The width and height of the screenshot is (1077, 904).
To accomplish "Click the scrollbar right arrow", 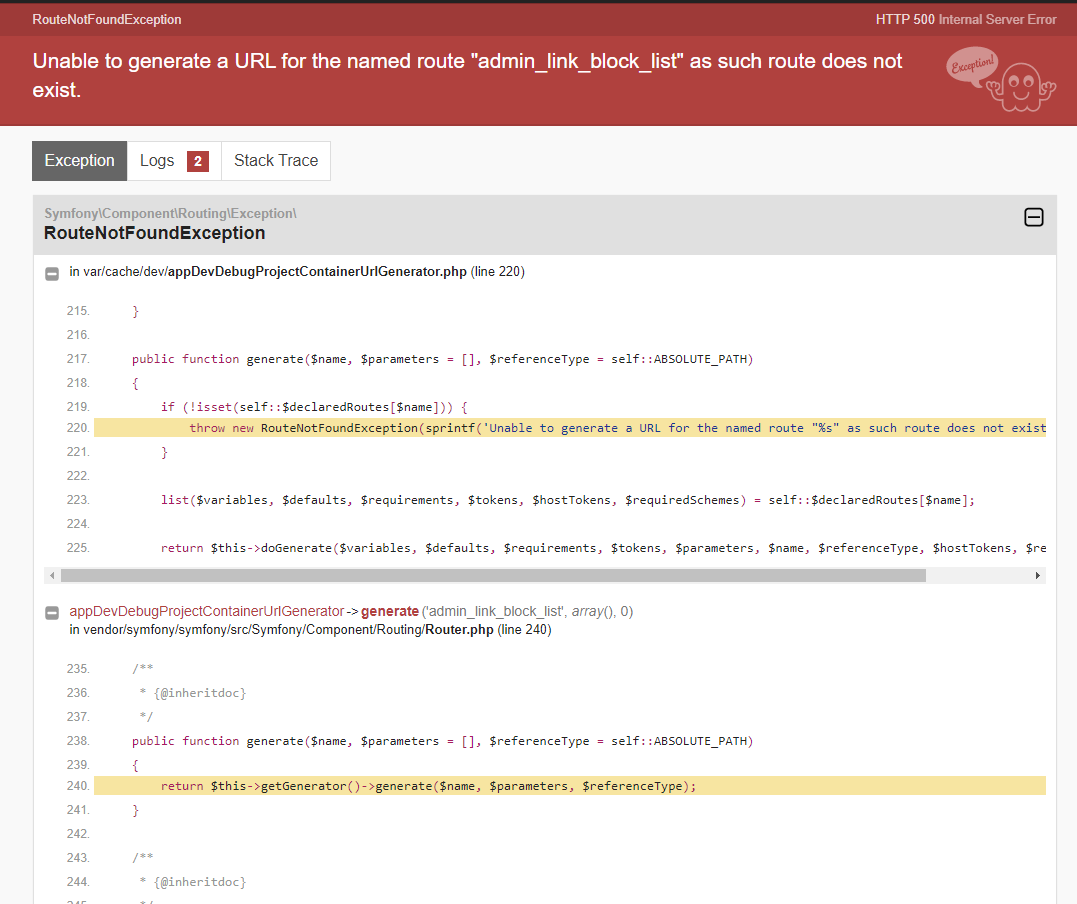I will point(1037,576).
